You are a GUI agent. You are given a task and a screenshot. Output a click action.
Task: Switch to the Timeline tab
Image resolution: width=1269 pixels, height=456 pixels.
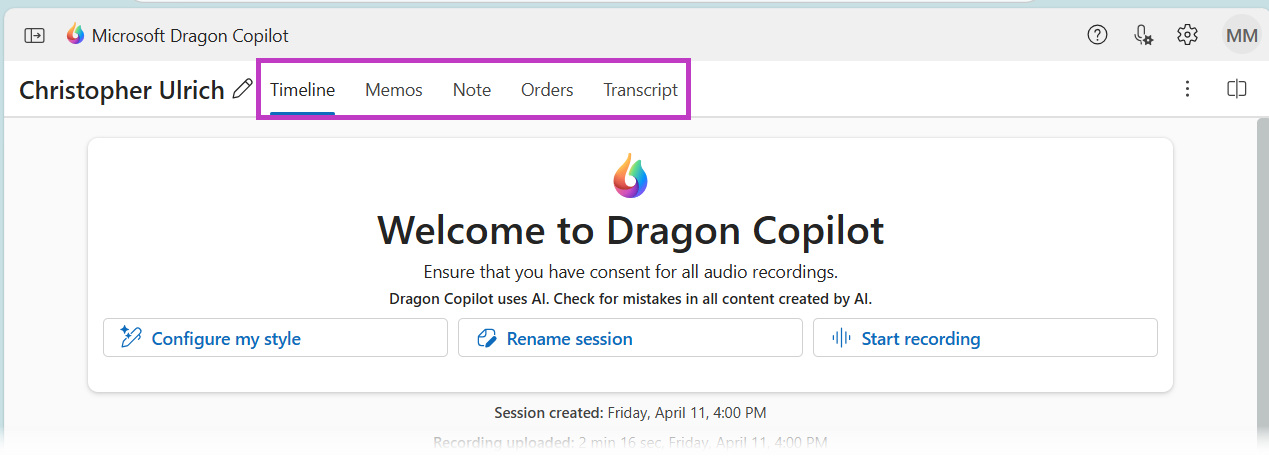click(302, 90)
